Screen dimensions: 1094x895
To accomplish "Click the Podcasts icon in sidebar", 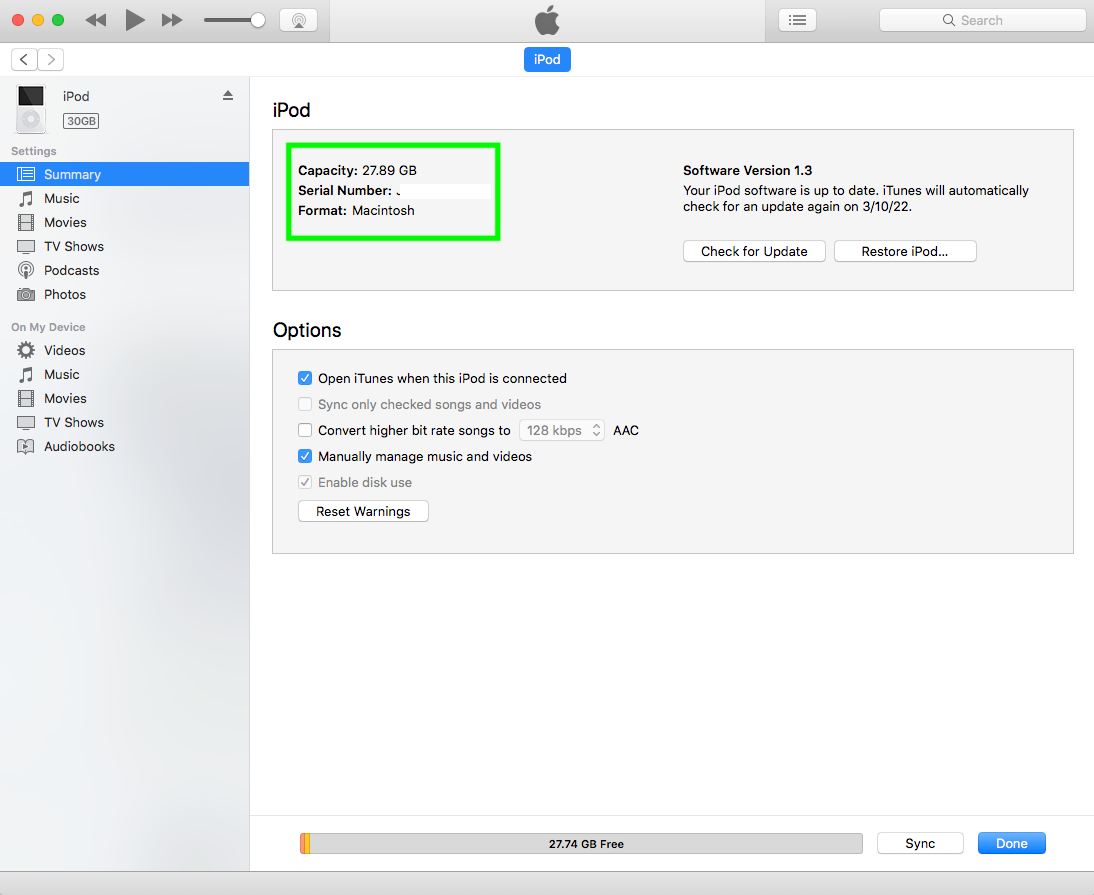I will coord(26,271).
